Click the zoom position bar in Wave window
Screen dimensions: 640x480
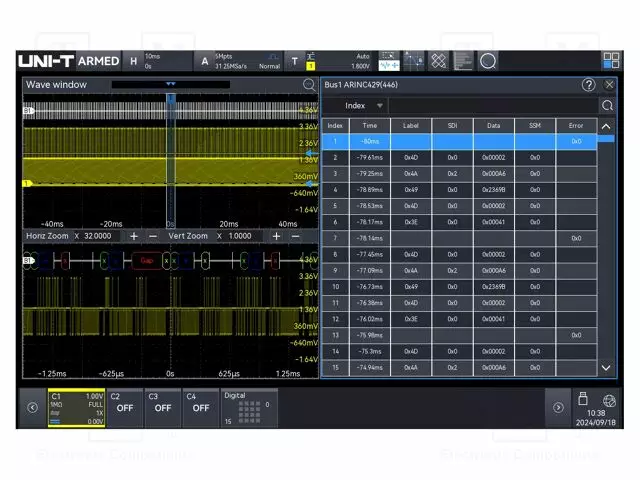(171, 86)
